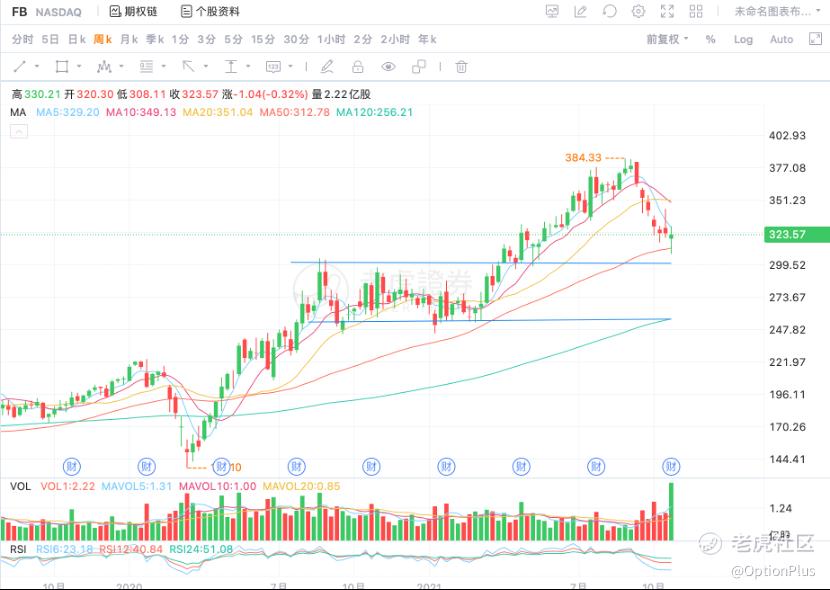This screenshot has width=830, height=590.
Task: Select the 1小时 interval
Action: pos(331,39)
